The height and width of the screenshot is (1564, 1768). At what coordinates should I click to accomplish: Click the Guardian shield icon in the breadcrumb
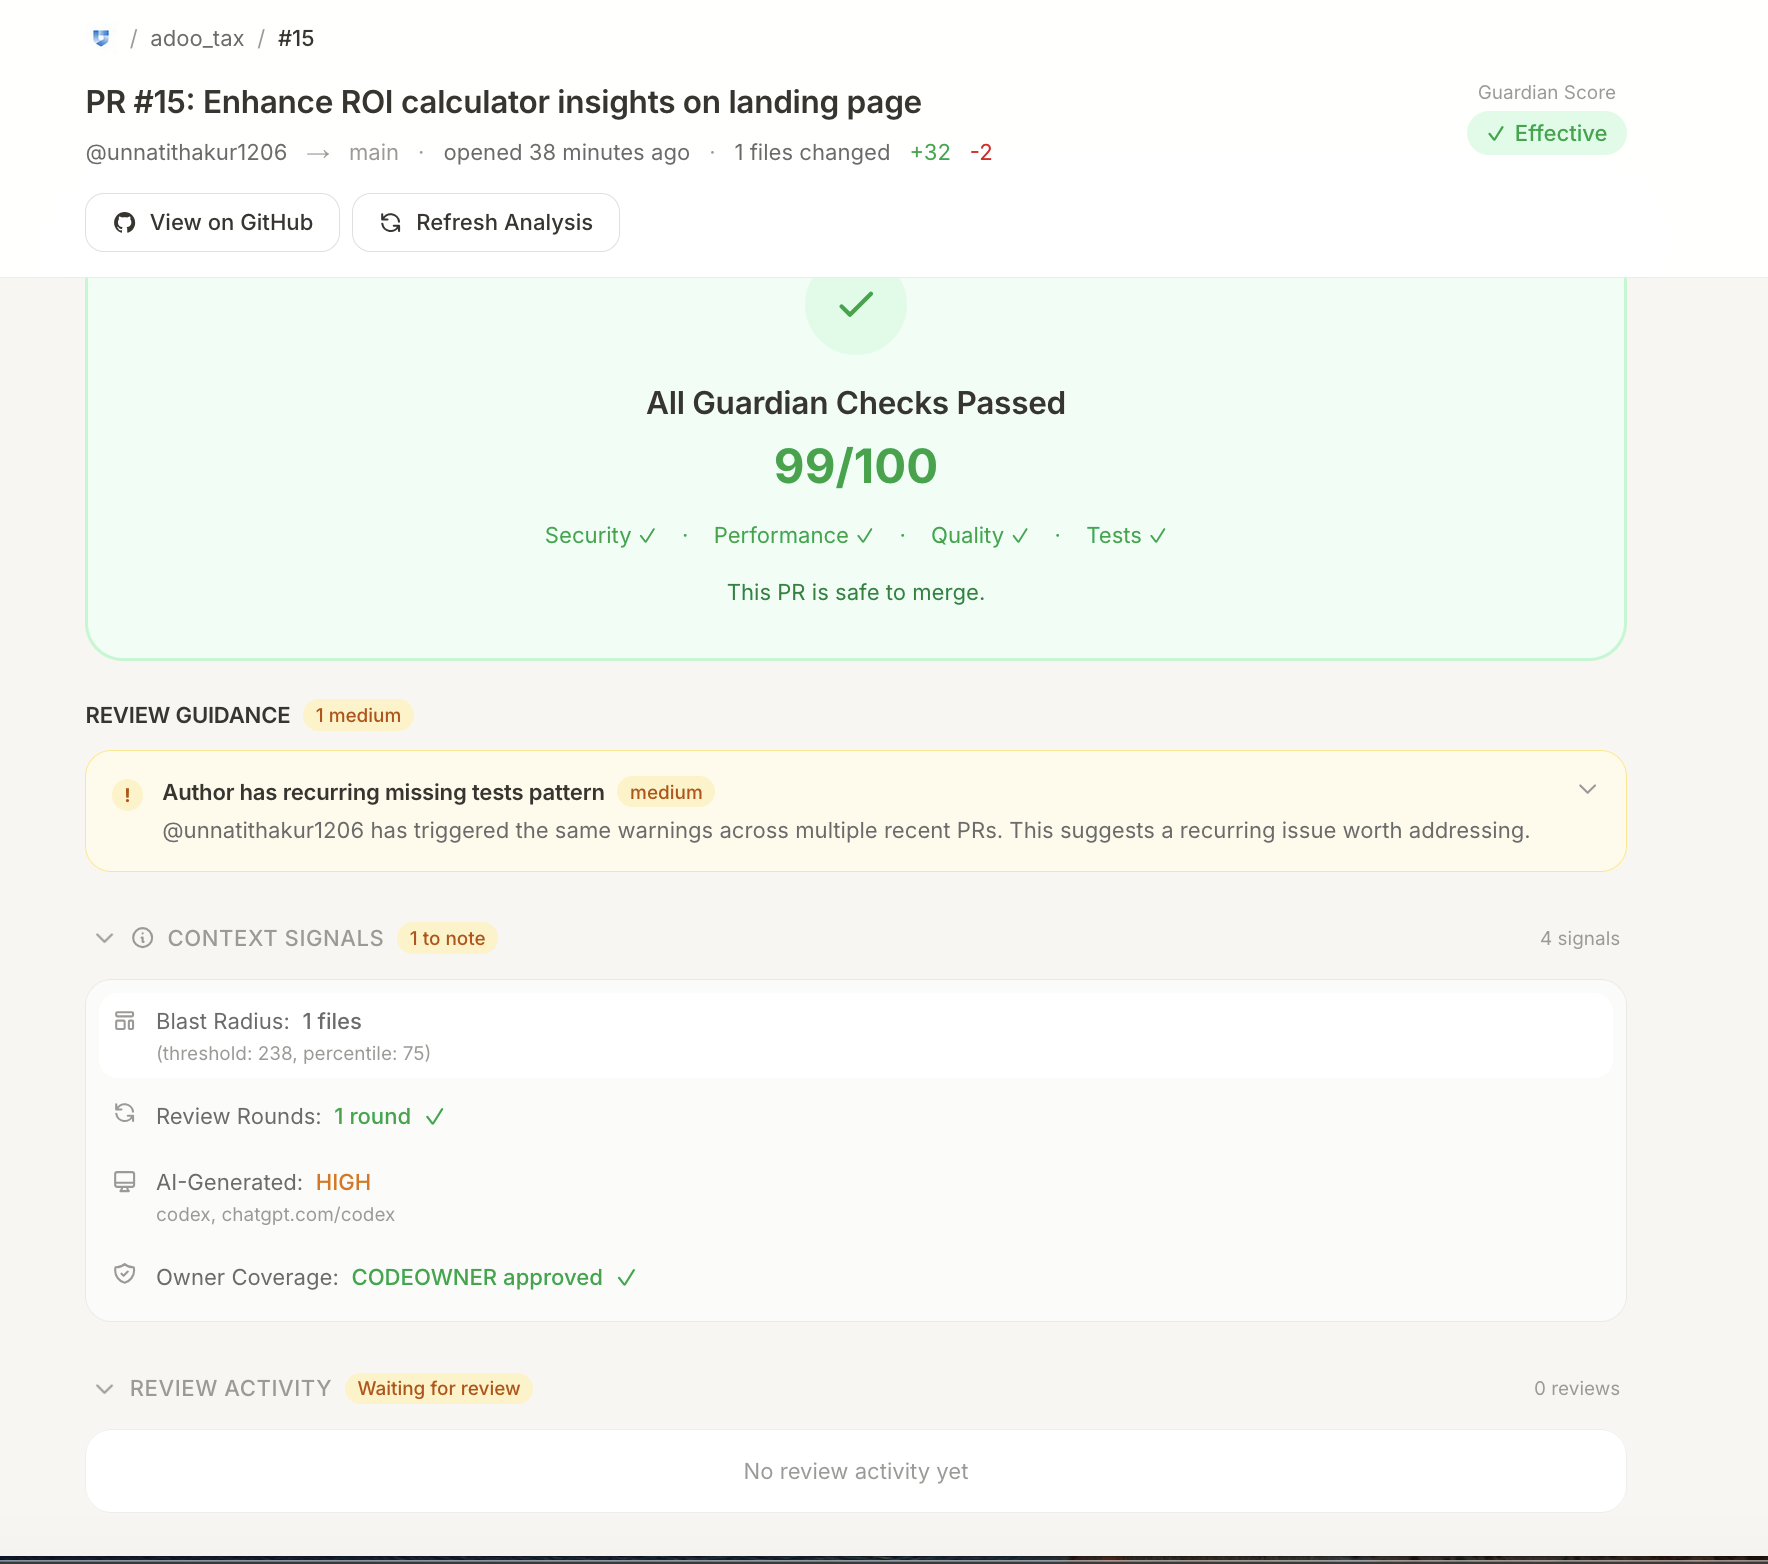(100, 38)
